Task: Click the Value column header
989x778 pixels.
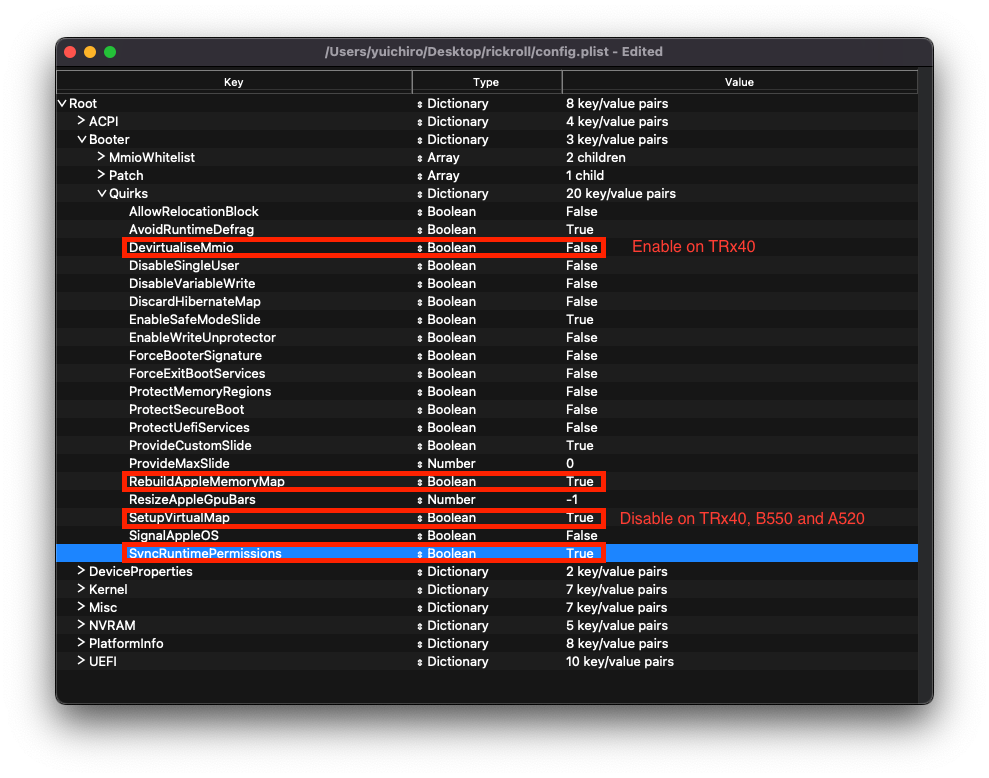Action: point(739,82)
